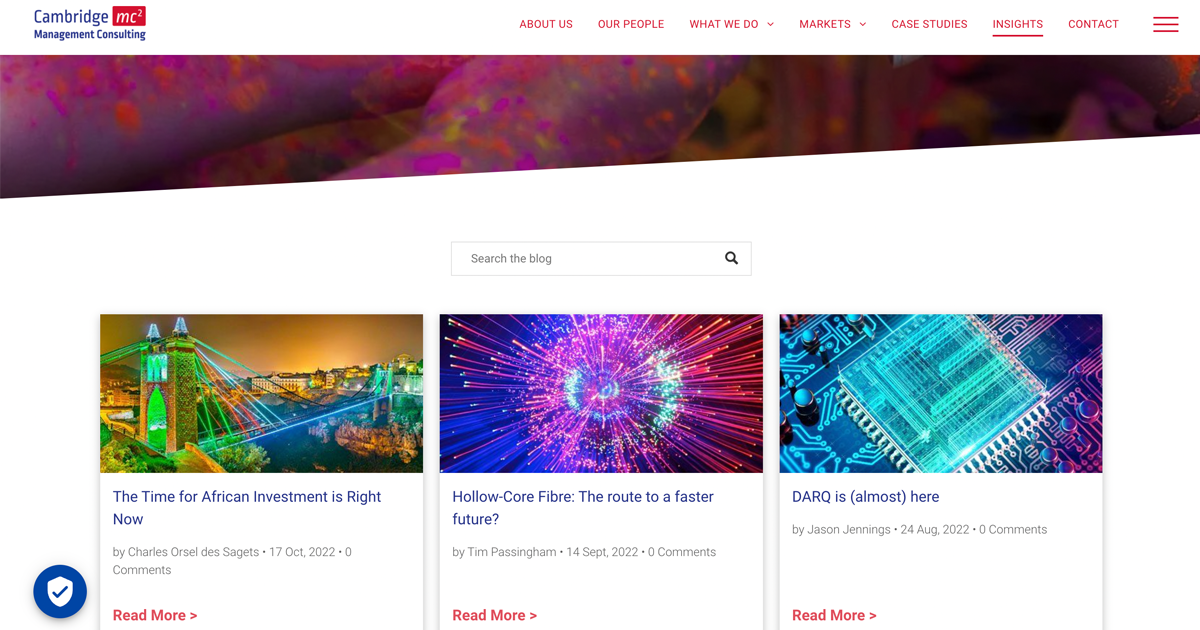This screenshot has height=630, width=1200.
Task: Click the magnifying glass search icon
Action: coord(731,258)
